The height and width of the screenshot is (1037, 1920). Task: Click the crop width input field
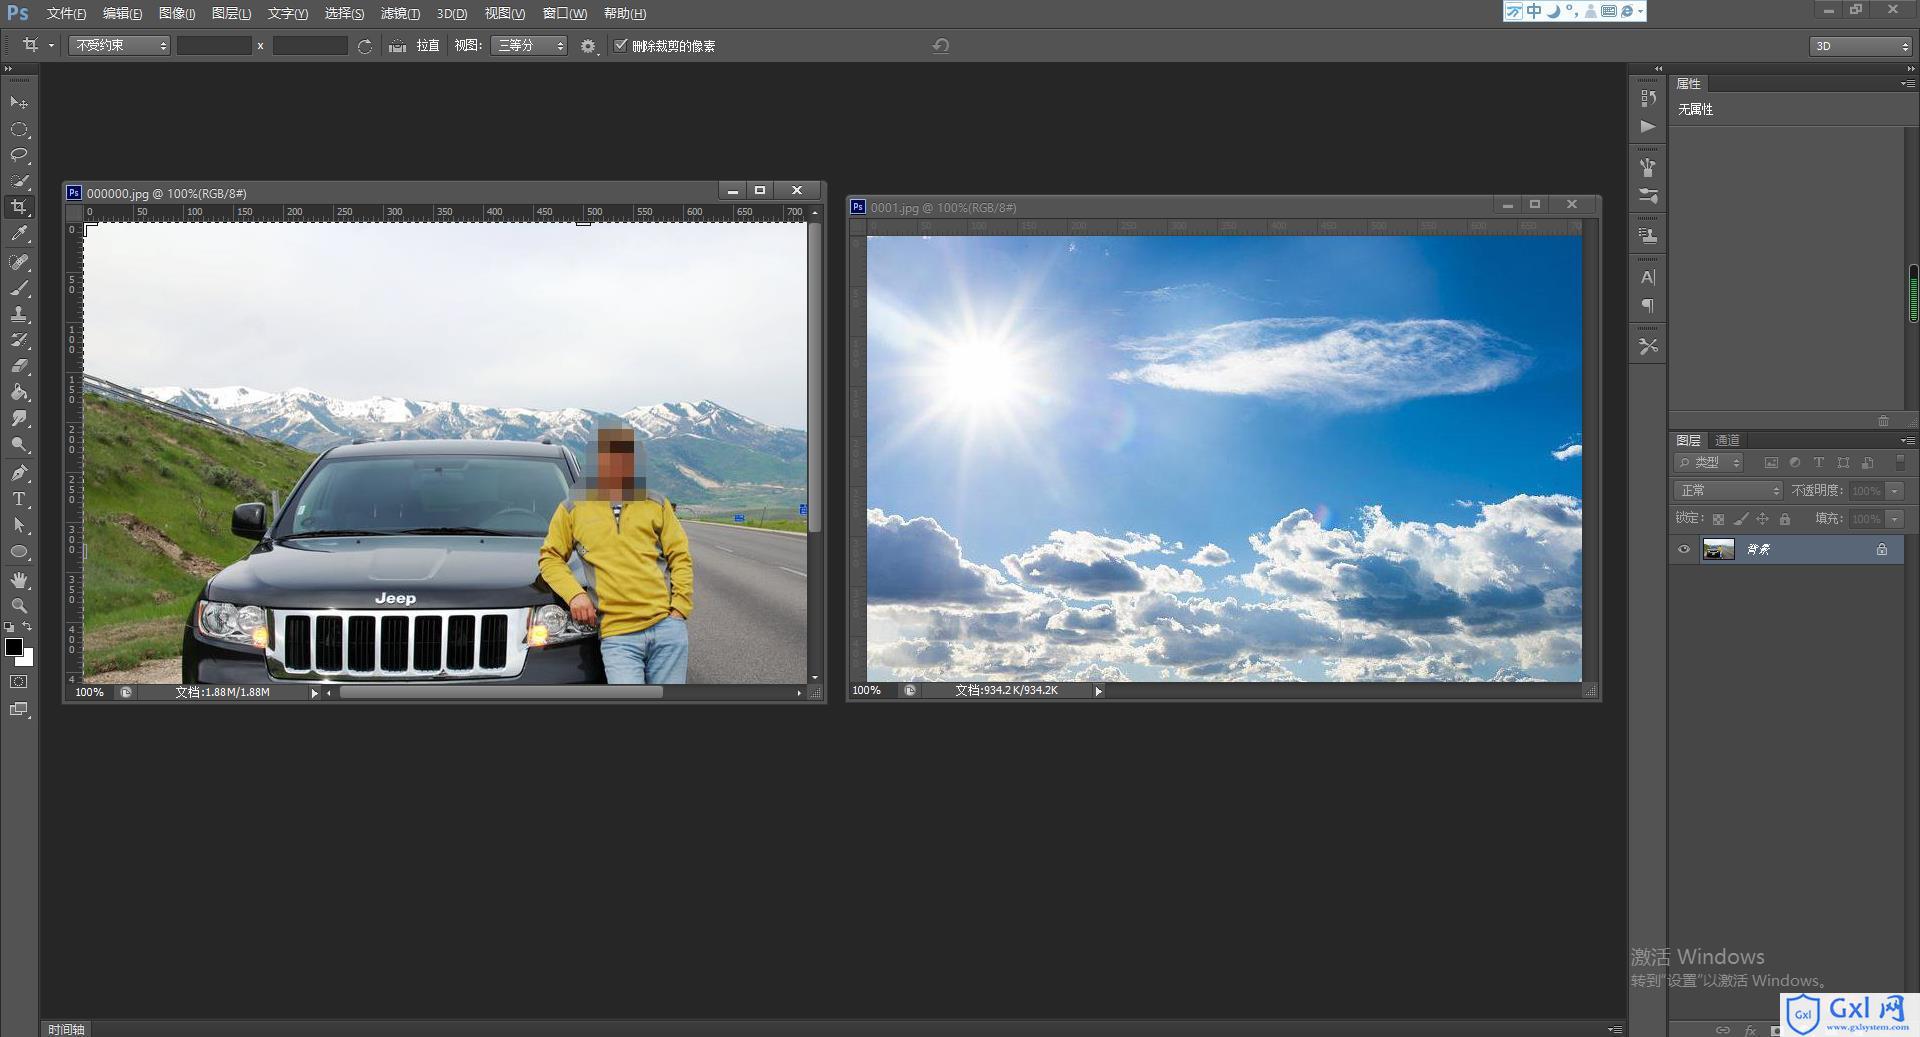pos(214,46)
